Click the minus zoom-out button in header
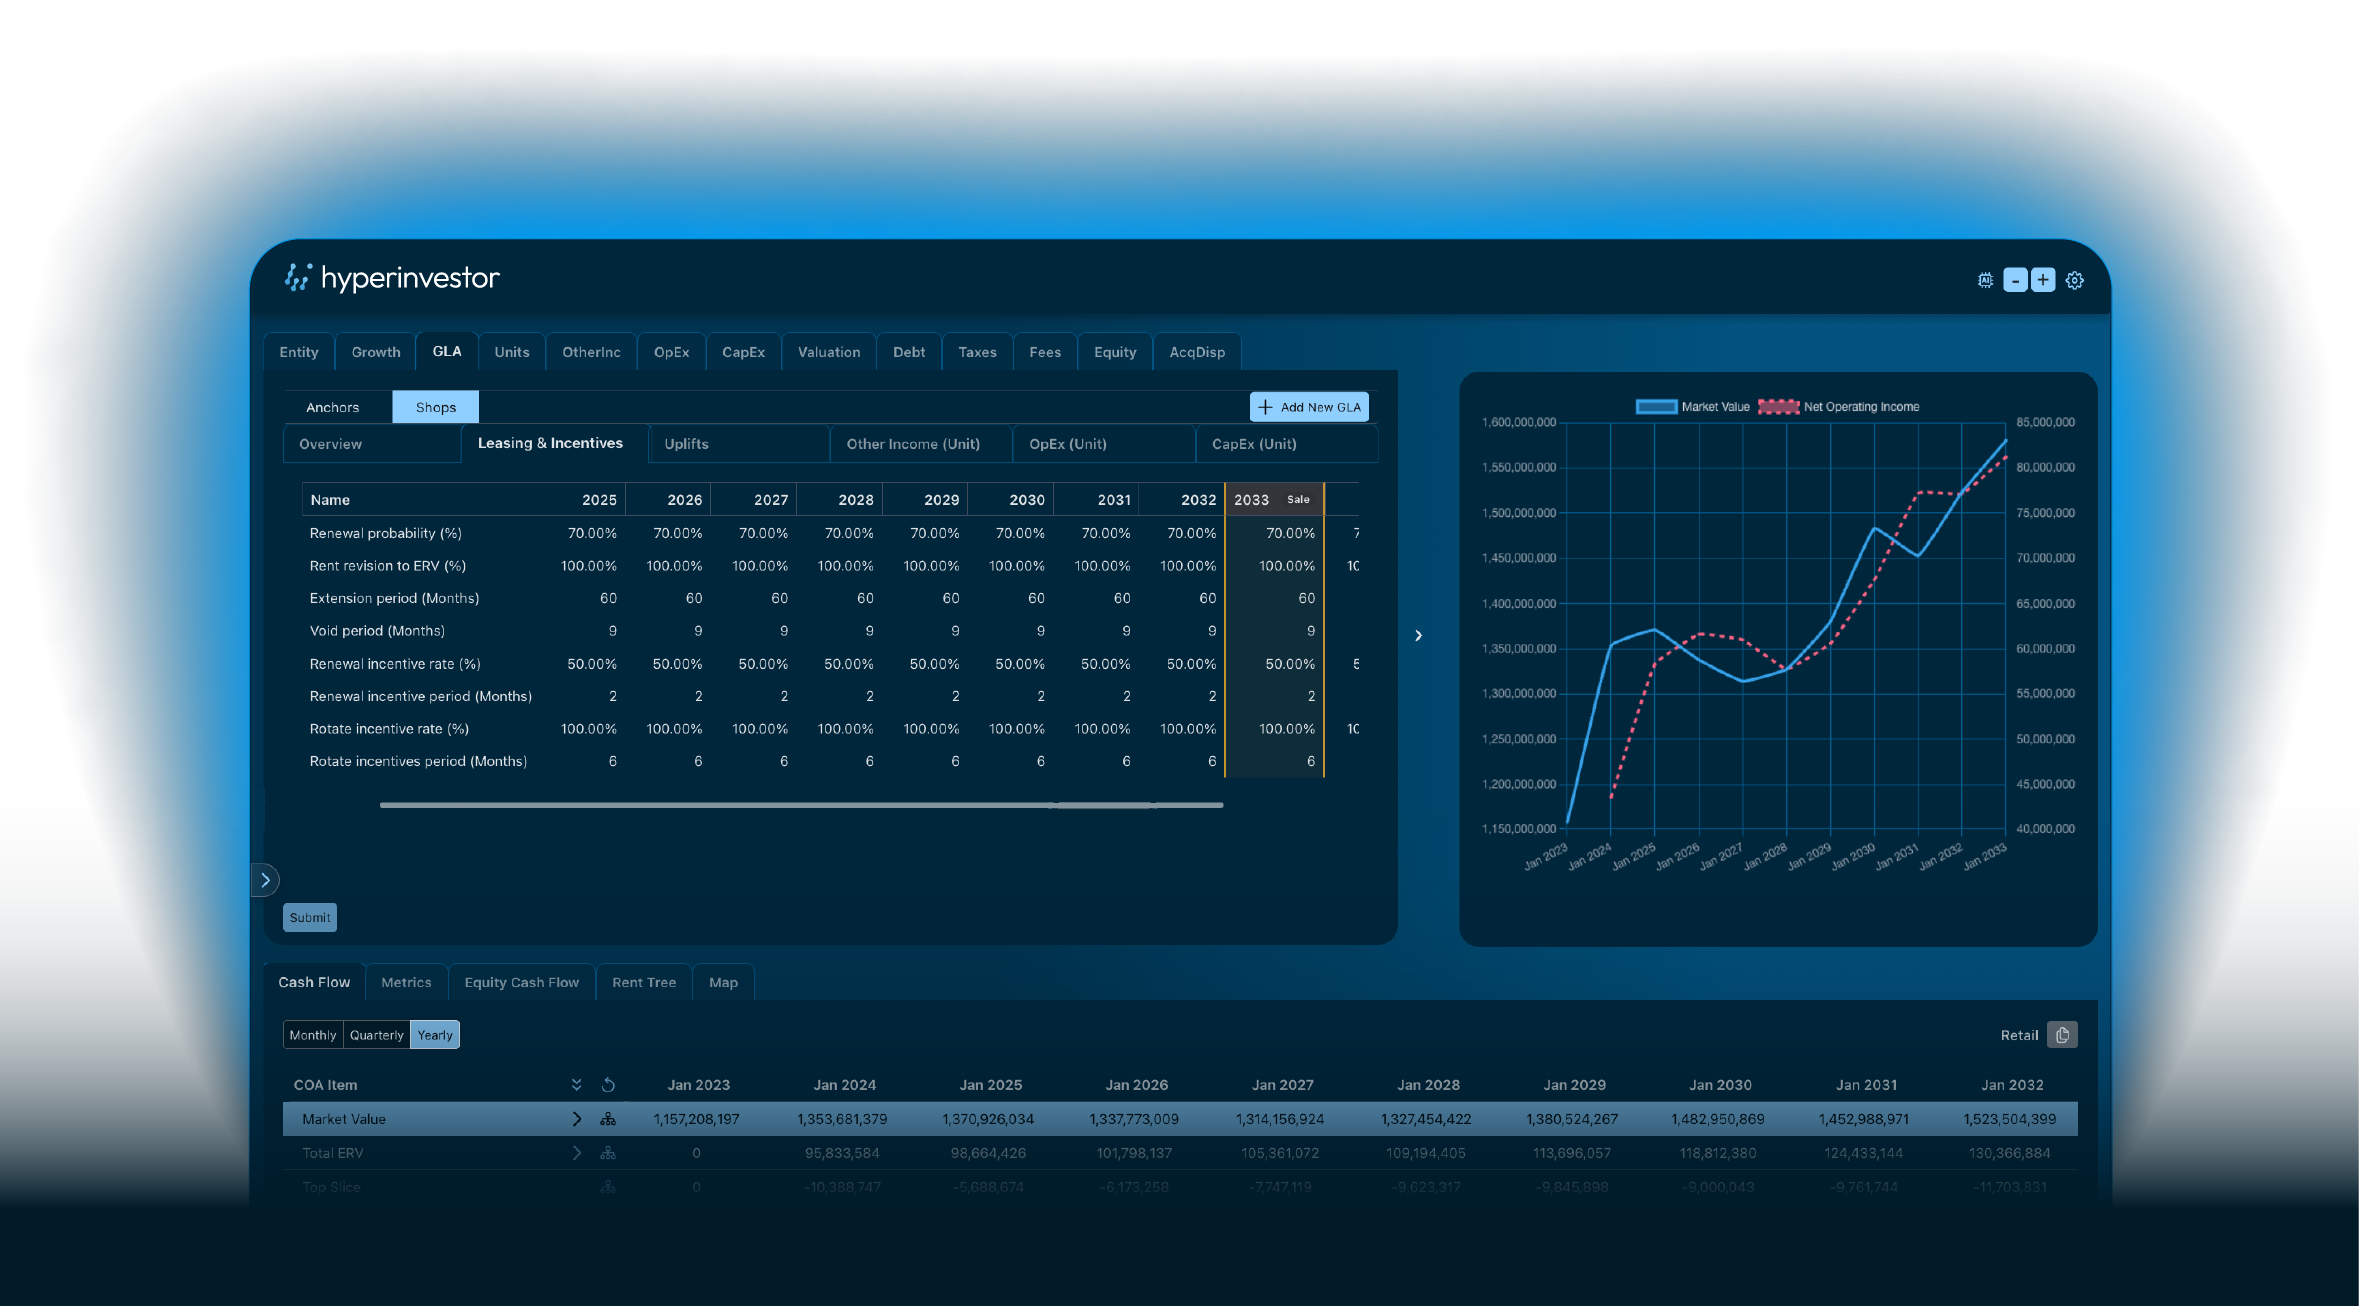The width and height of the screenshot is (2361, 1306). (x=2015, y=280)
